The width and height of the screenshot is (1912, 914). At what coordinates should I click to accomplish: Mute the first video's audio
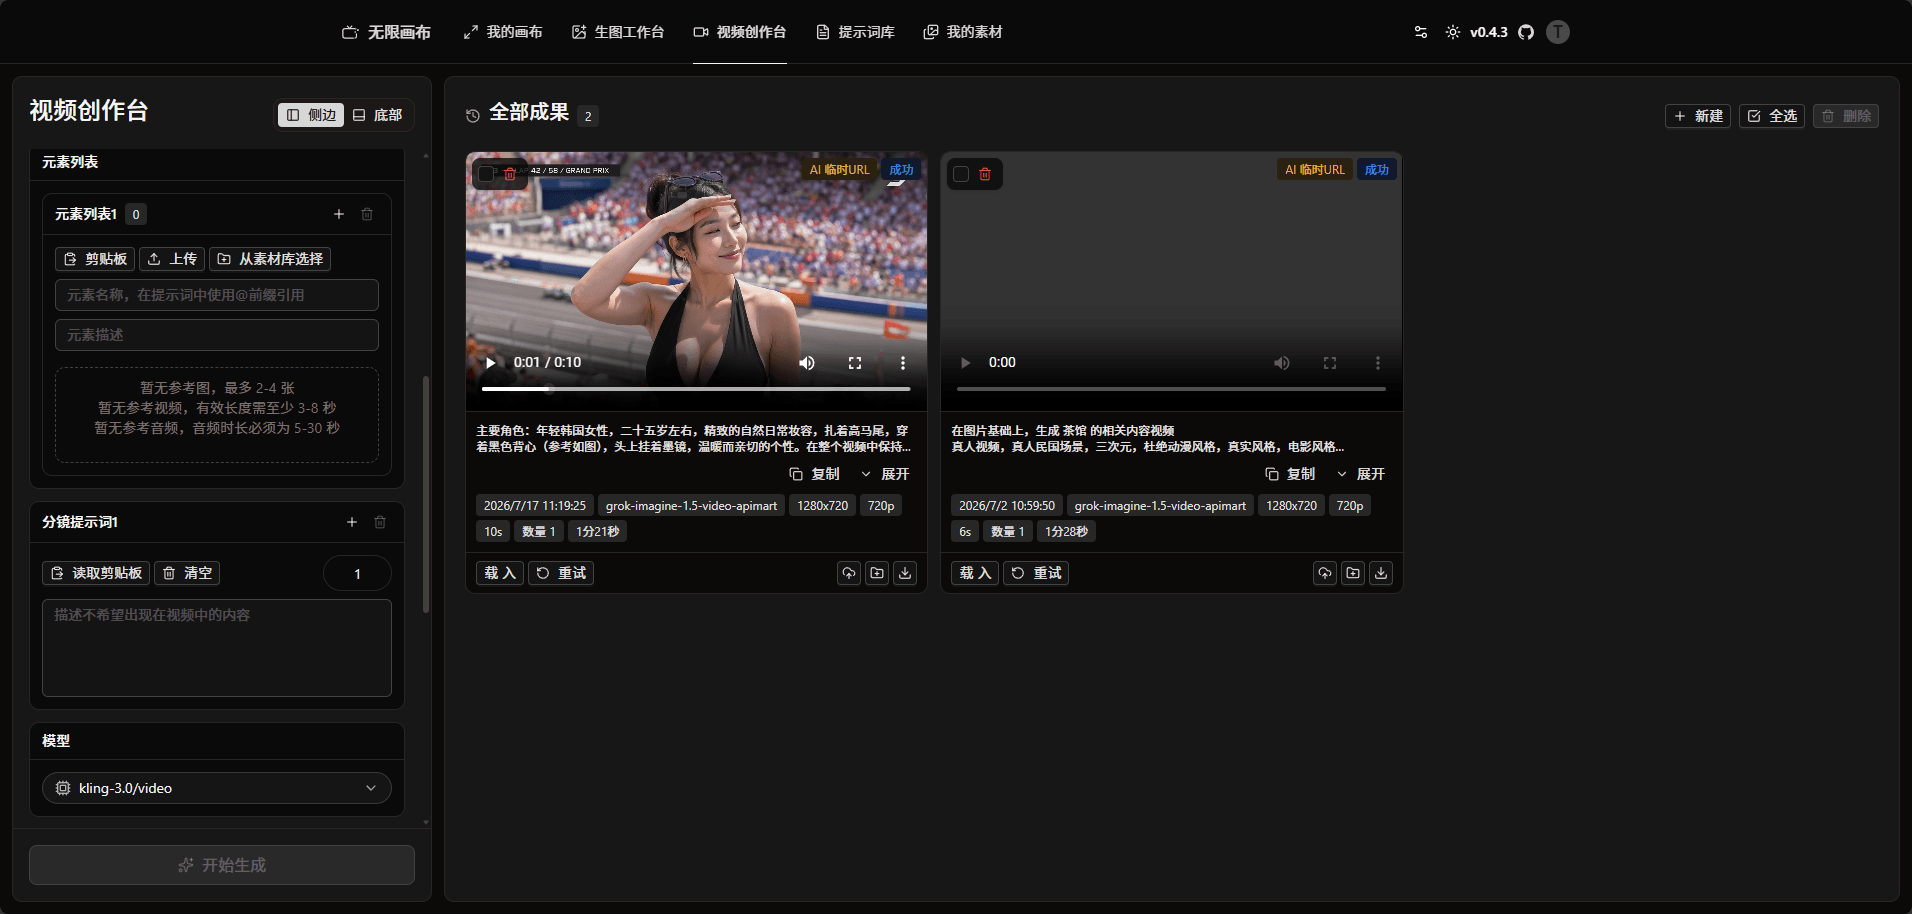tap(807, 363)
